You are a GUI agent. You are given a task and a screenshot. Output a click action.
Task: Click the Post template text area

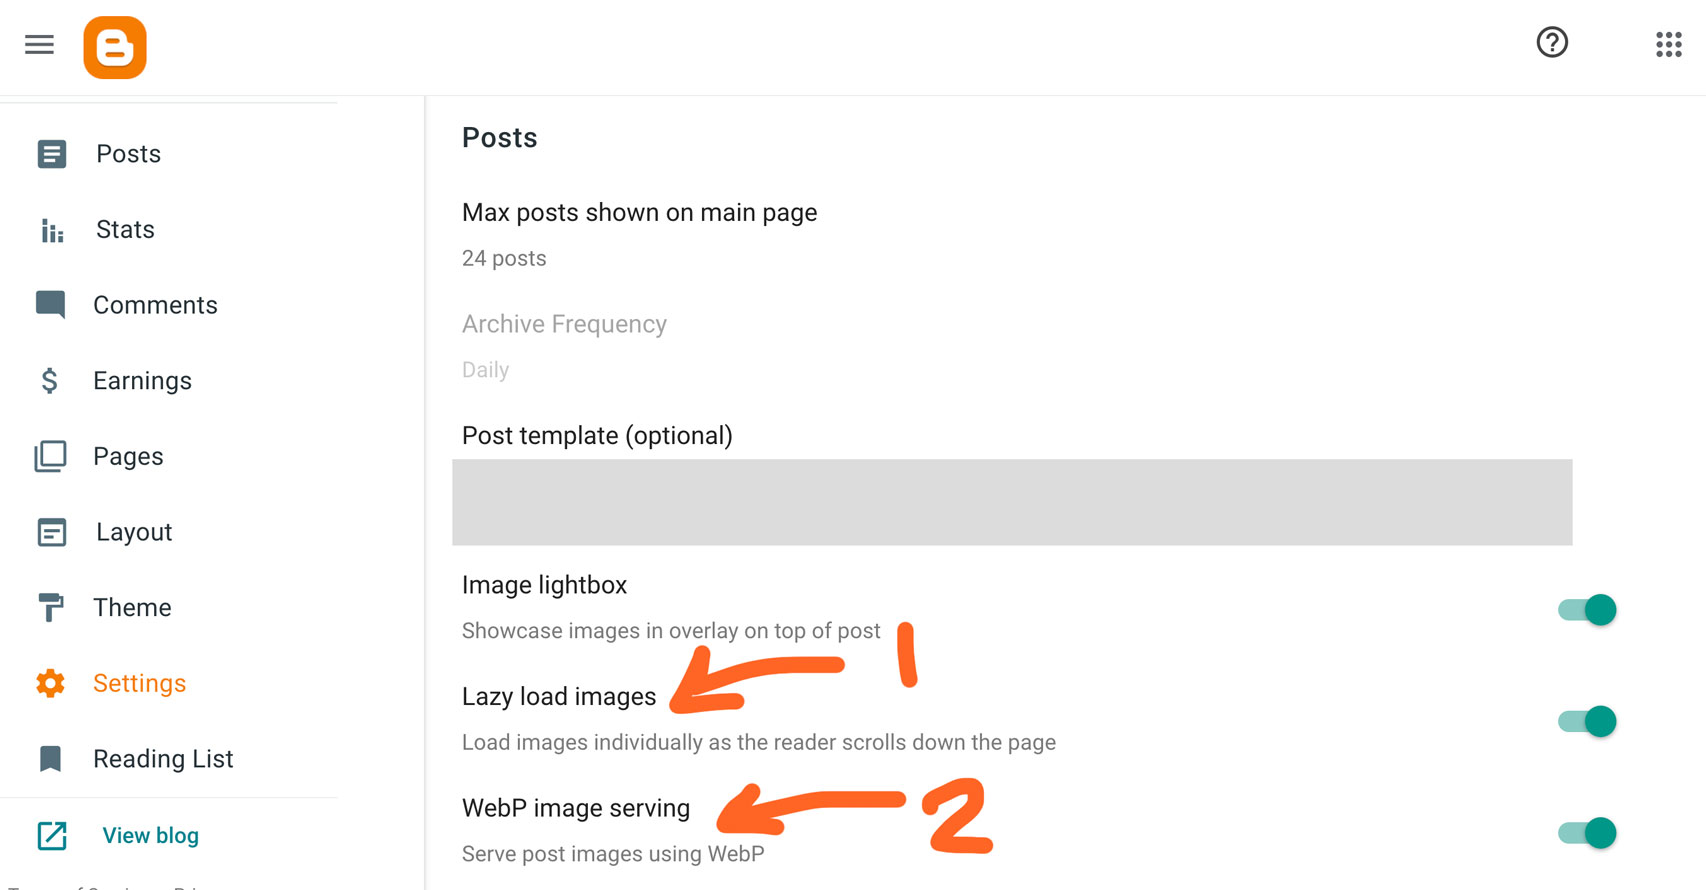[1011, 502]
